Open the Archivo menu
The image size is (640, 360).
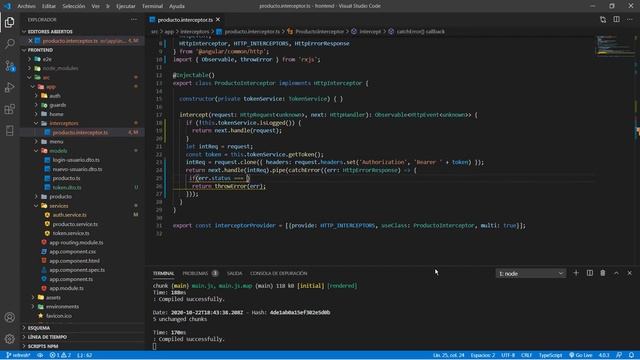27,6
